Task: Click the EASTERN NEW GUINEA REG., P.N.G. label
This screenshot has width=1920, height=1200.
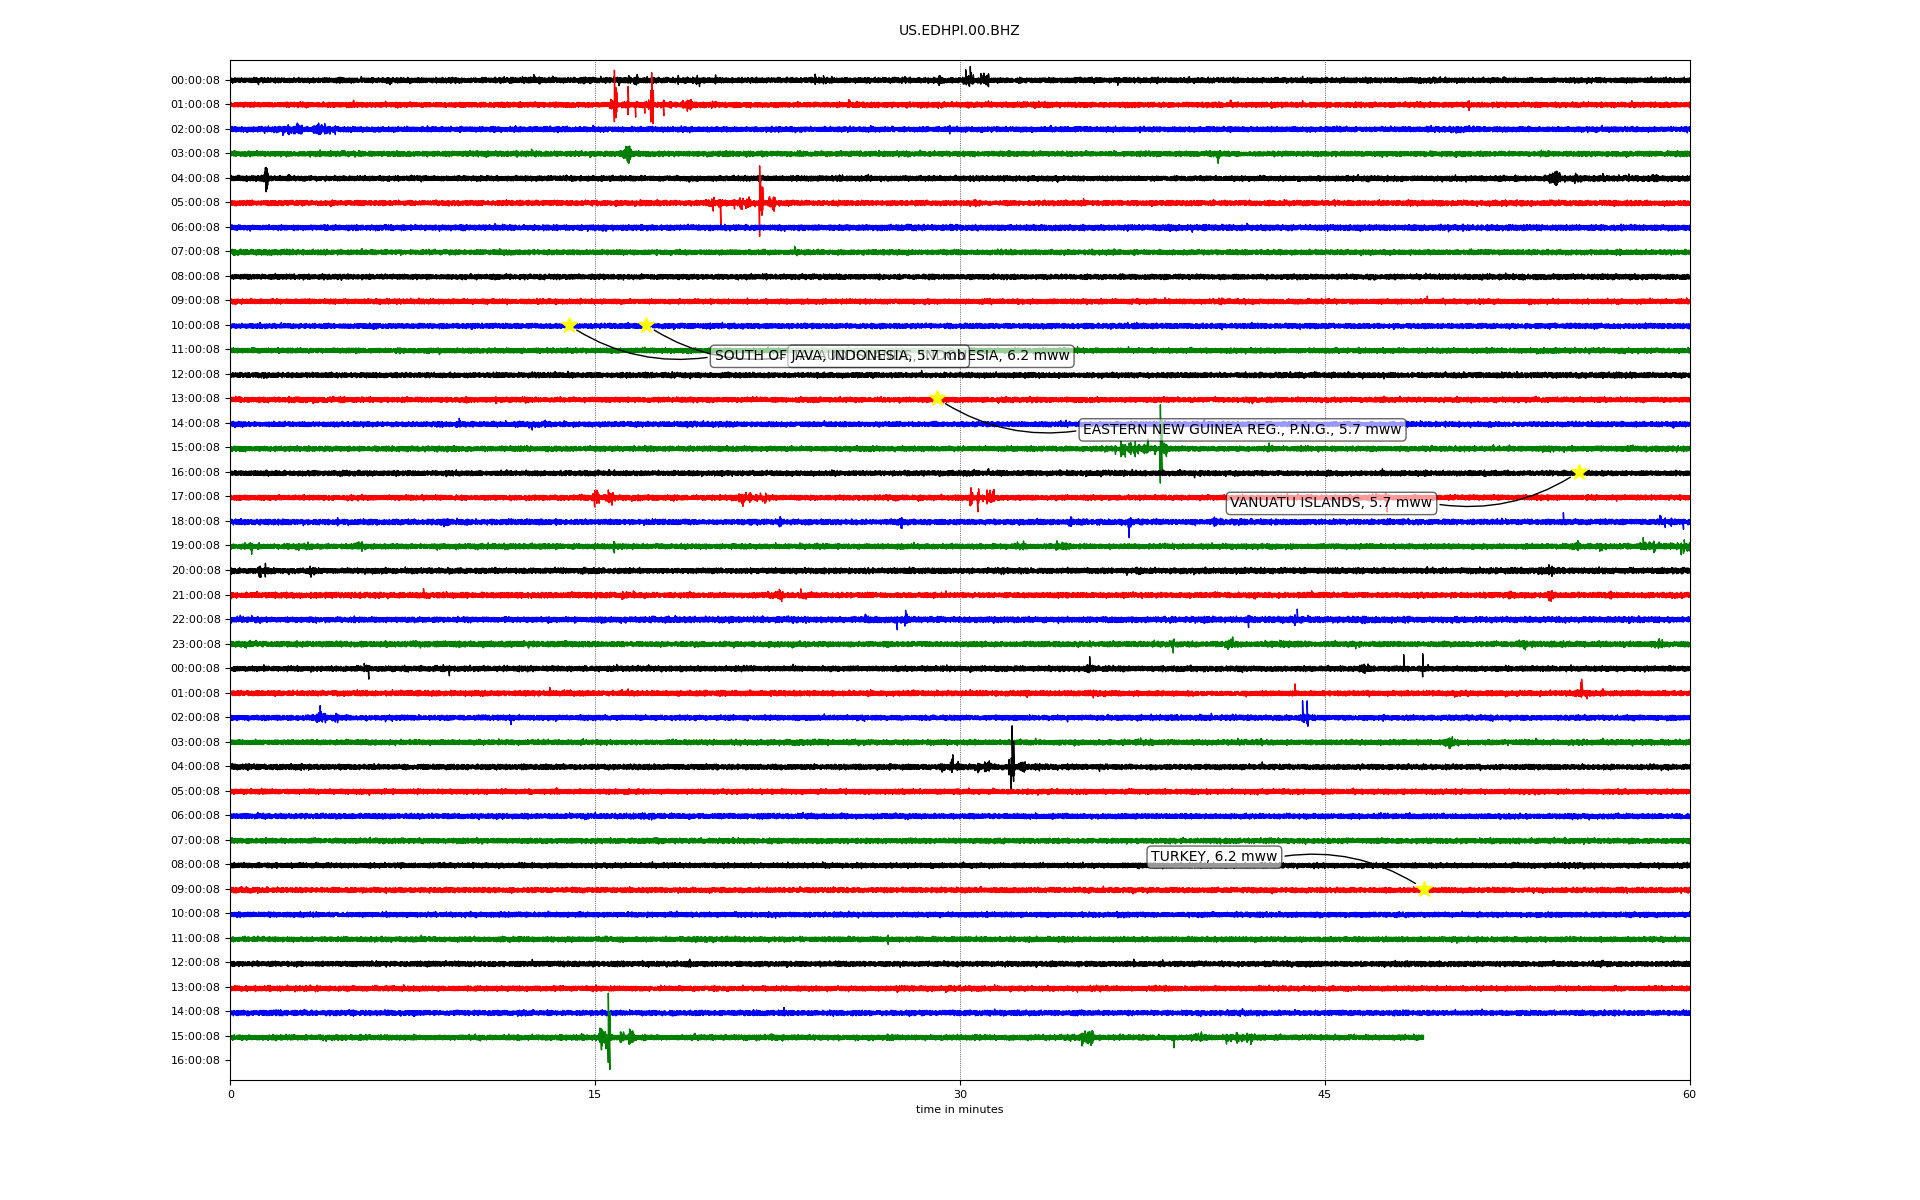Action: coord(1242,430)
